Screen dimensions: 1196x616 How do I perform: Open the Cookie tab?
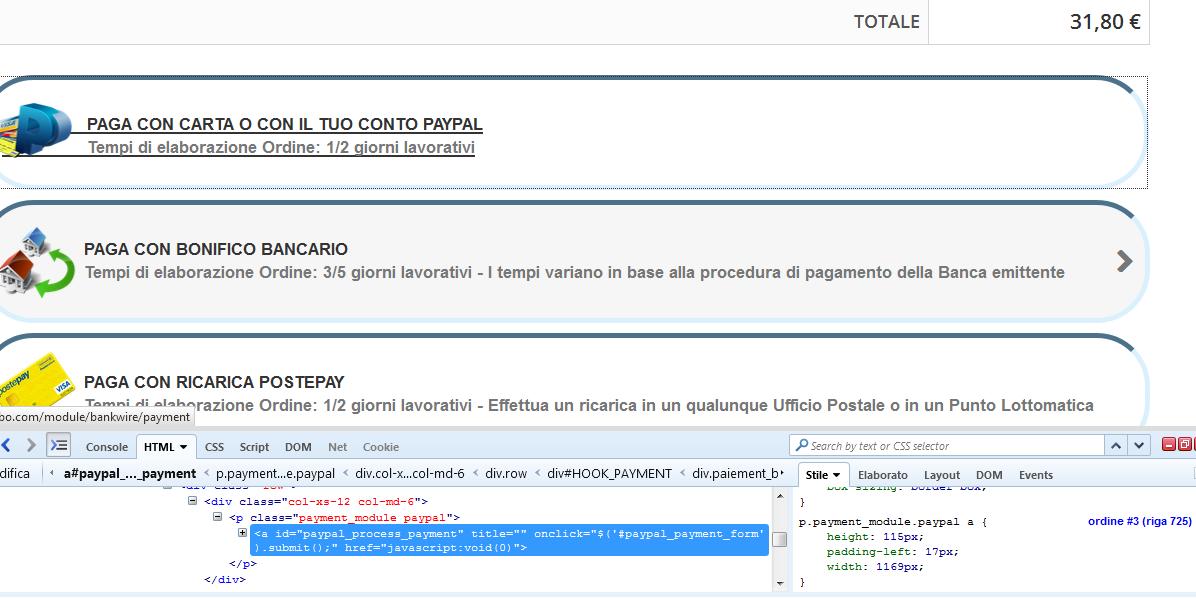[381, 447]
